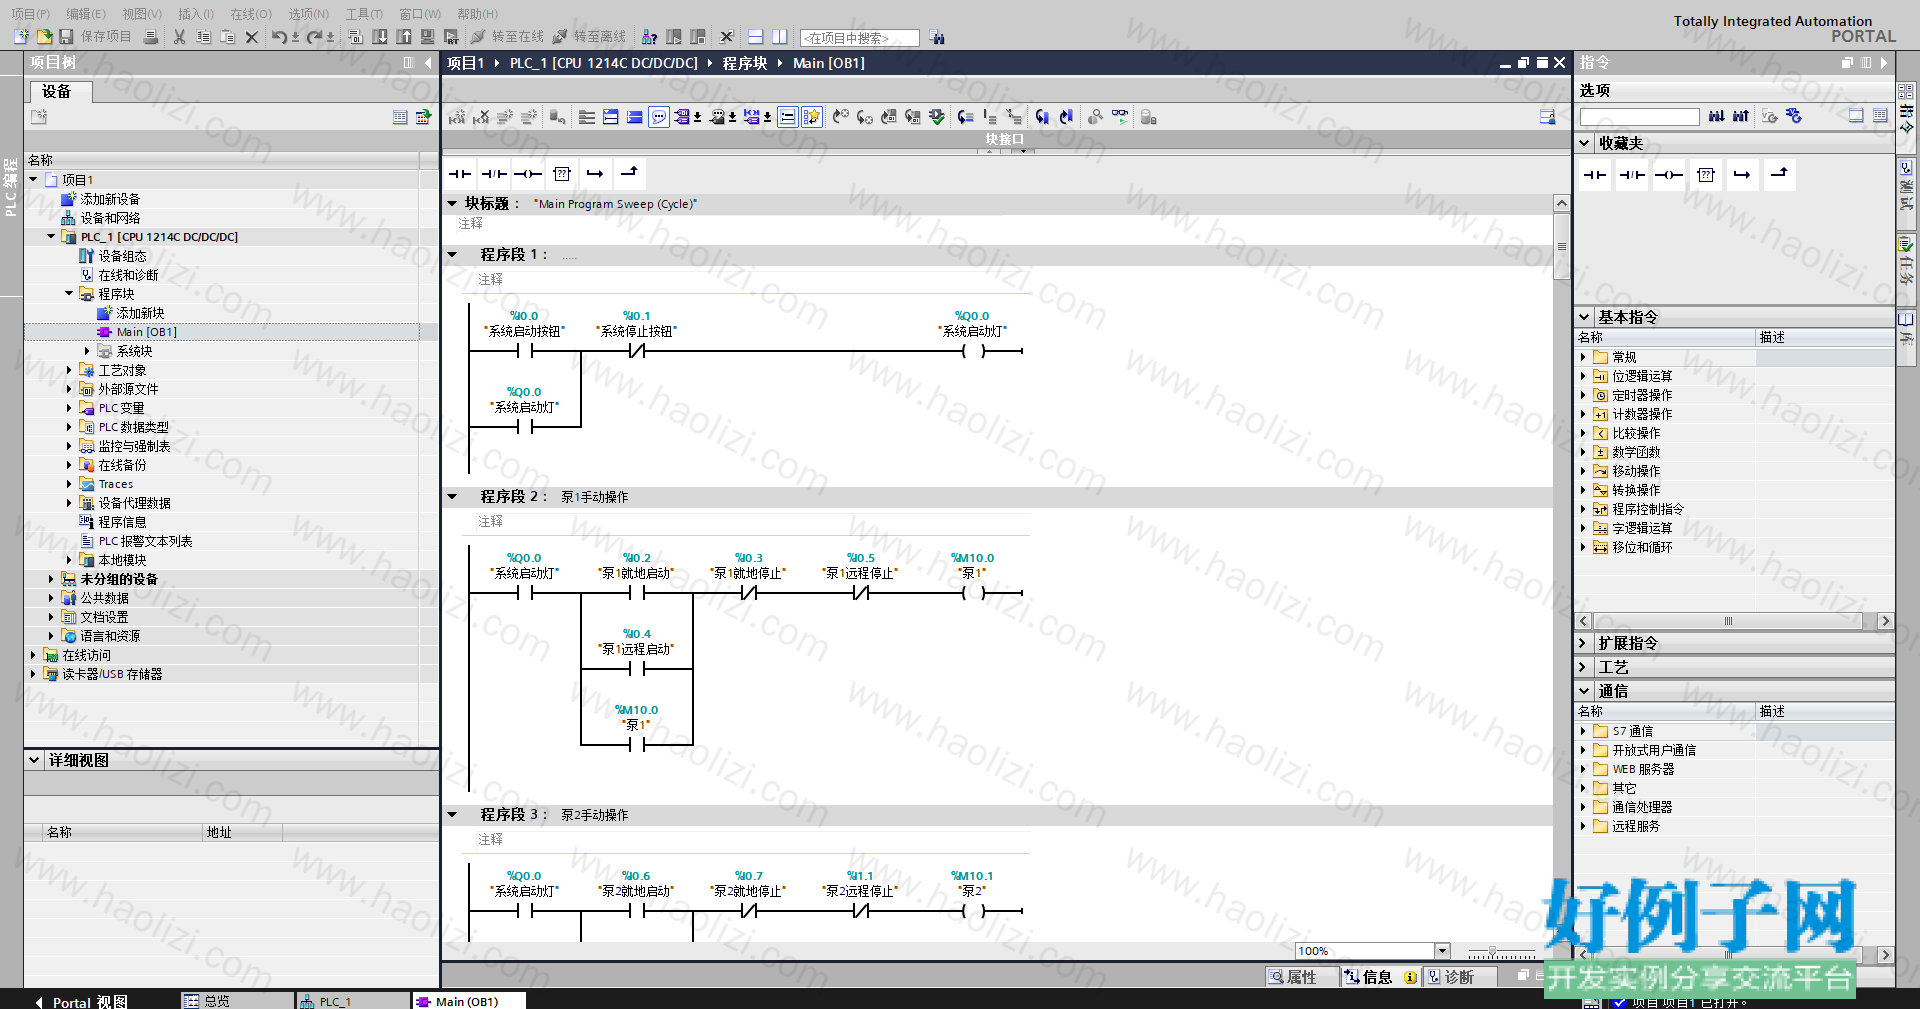The height and width of the screenshot is (1009, 1920).
Task: Switch to the 属性 tab at bottom
Action: 1293,977
